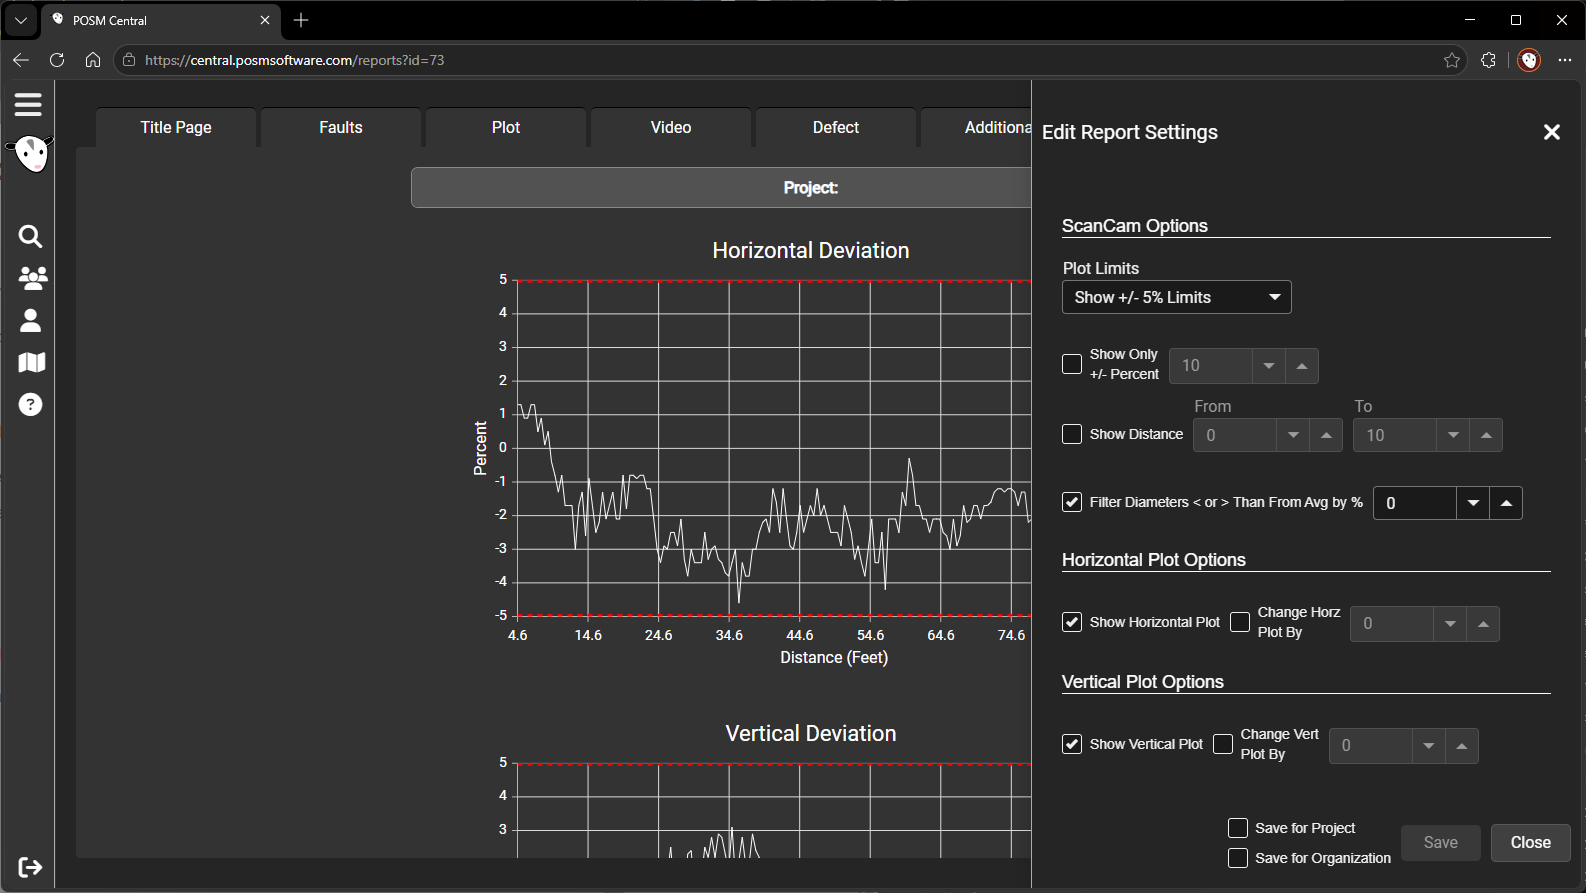Screen dimensions: 1586x893
Task: Click the Change Vert Plot By input
Action: [x=1371, y=746]
